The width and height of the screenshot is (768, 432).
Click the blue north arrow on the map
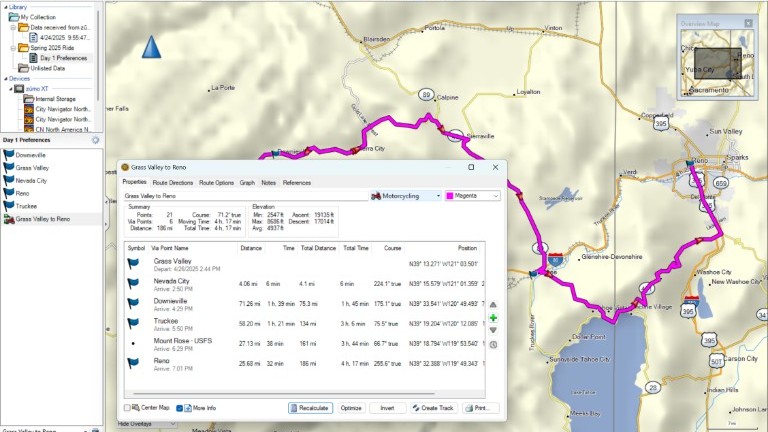151,47
